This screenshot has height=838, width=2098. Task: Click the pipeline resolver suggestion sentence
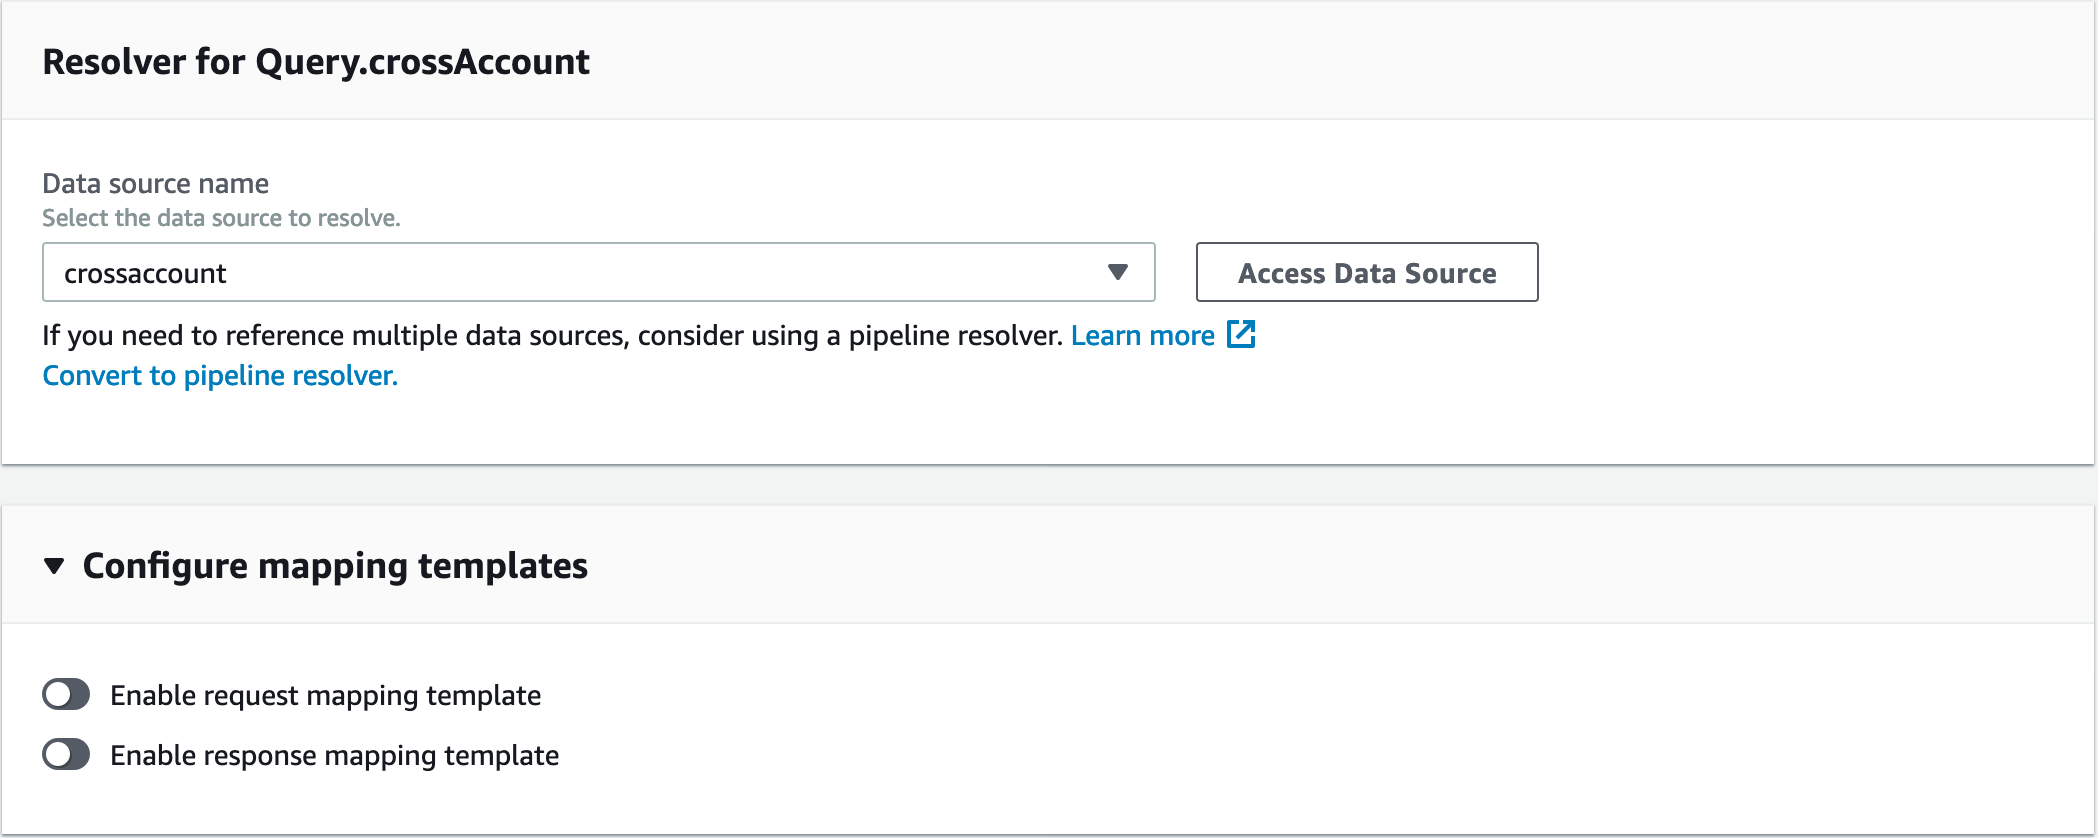point(551,336)
